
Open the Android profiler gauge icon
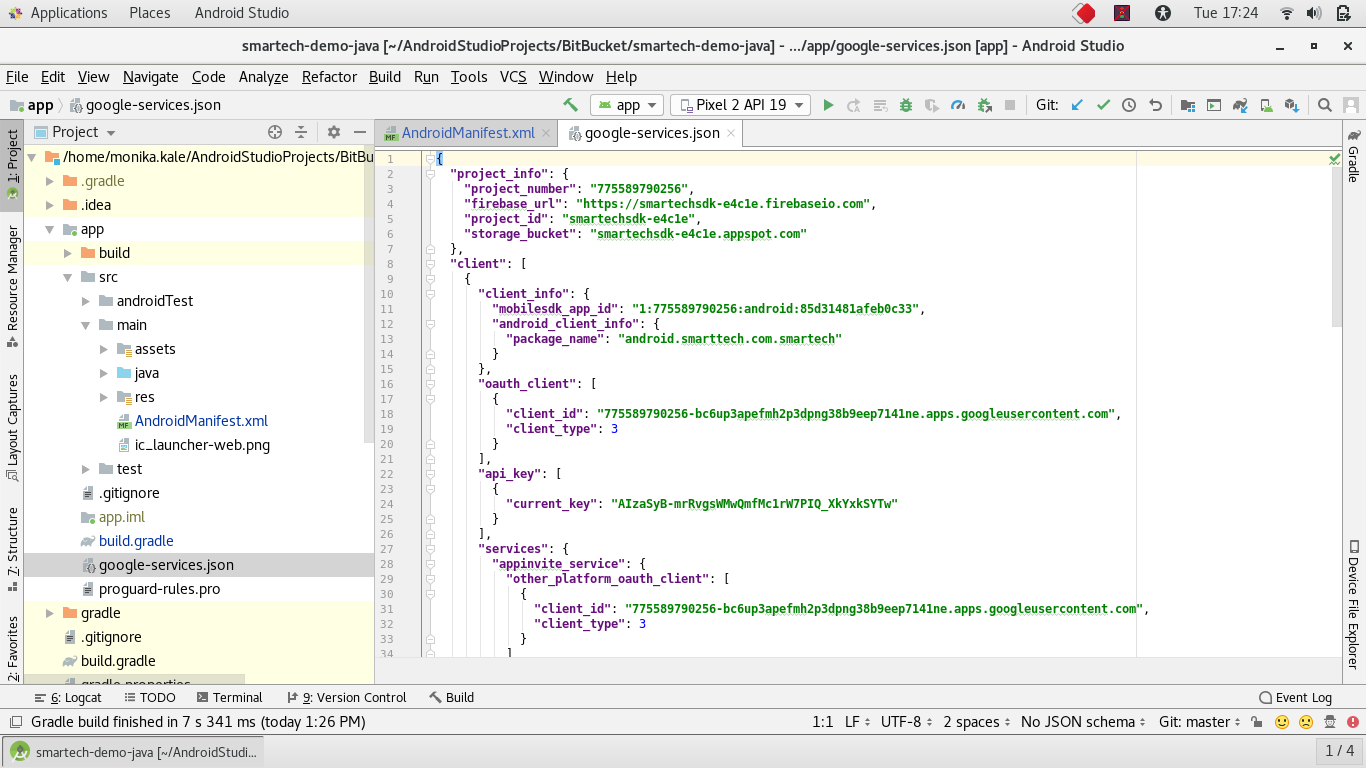pyautogui.click(x=958, y=104)
